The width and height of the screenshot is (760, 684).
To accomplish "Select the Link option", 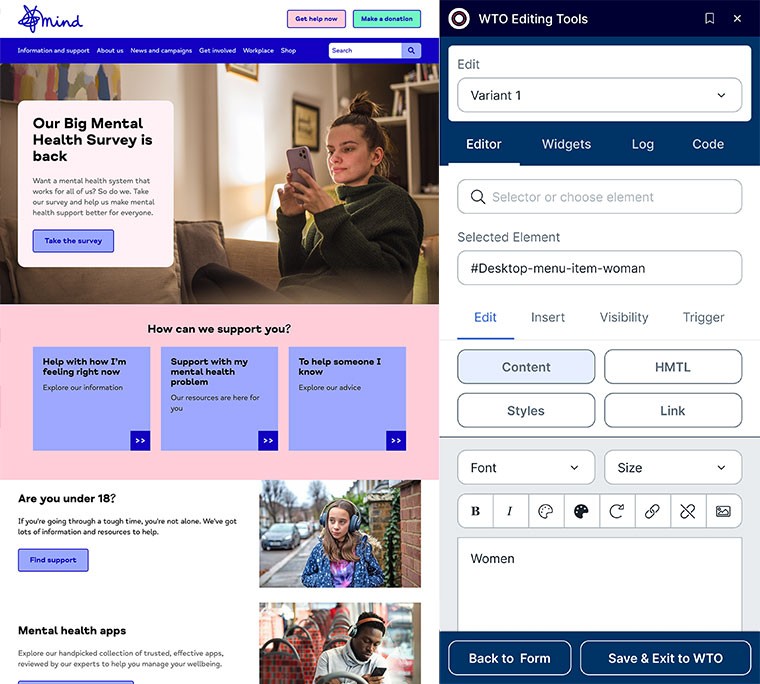I will pyautogui.click(x=673, y=411).
